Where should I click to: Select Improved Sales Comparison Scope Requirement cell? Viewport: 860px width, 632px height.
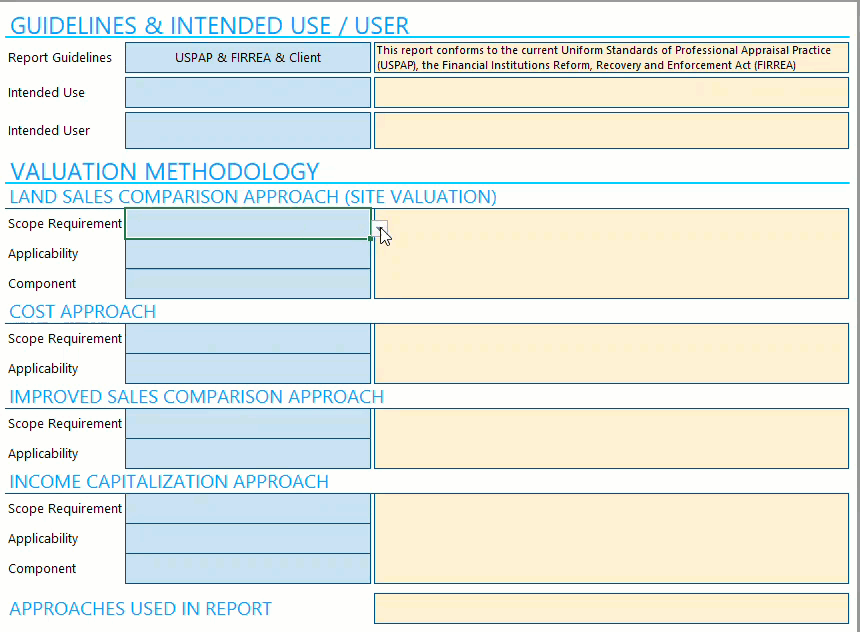[x=248, y=424]
